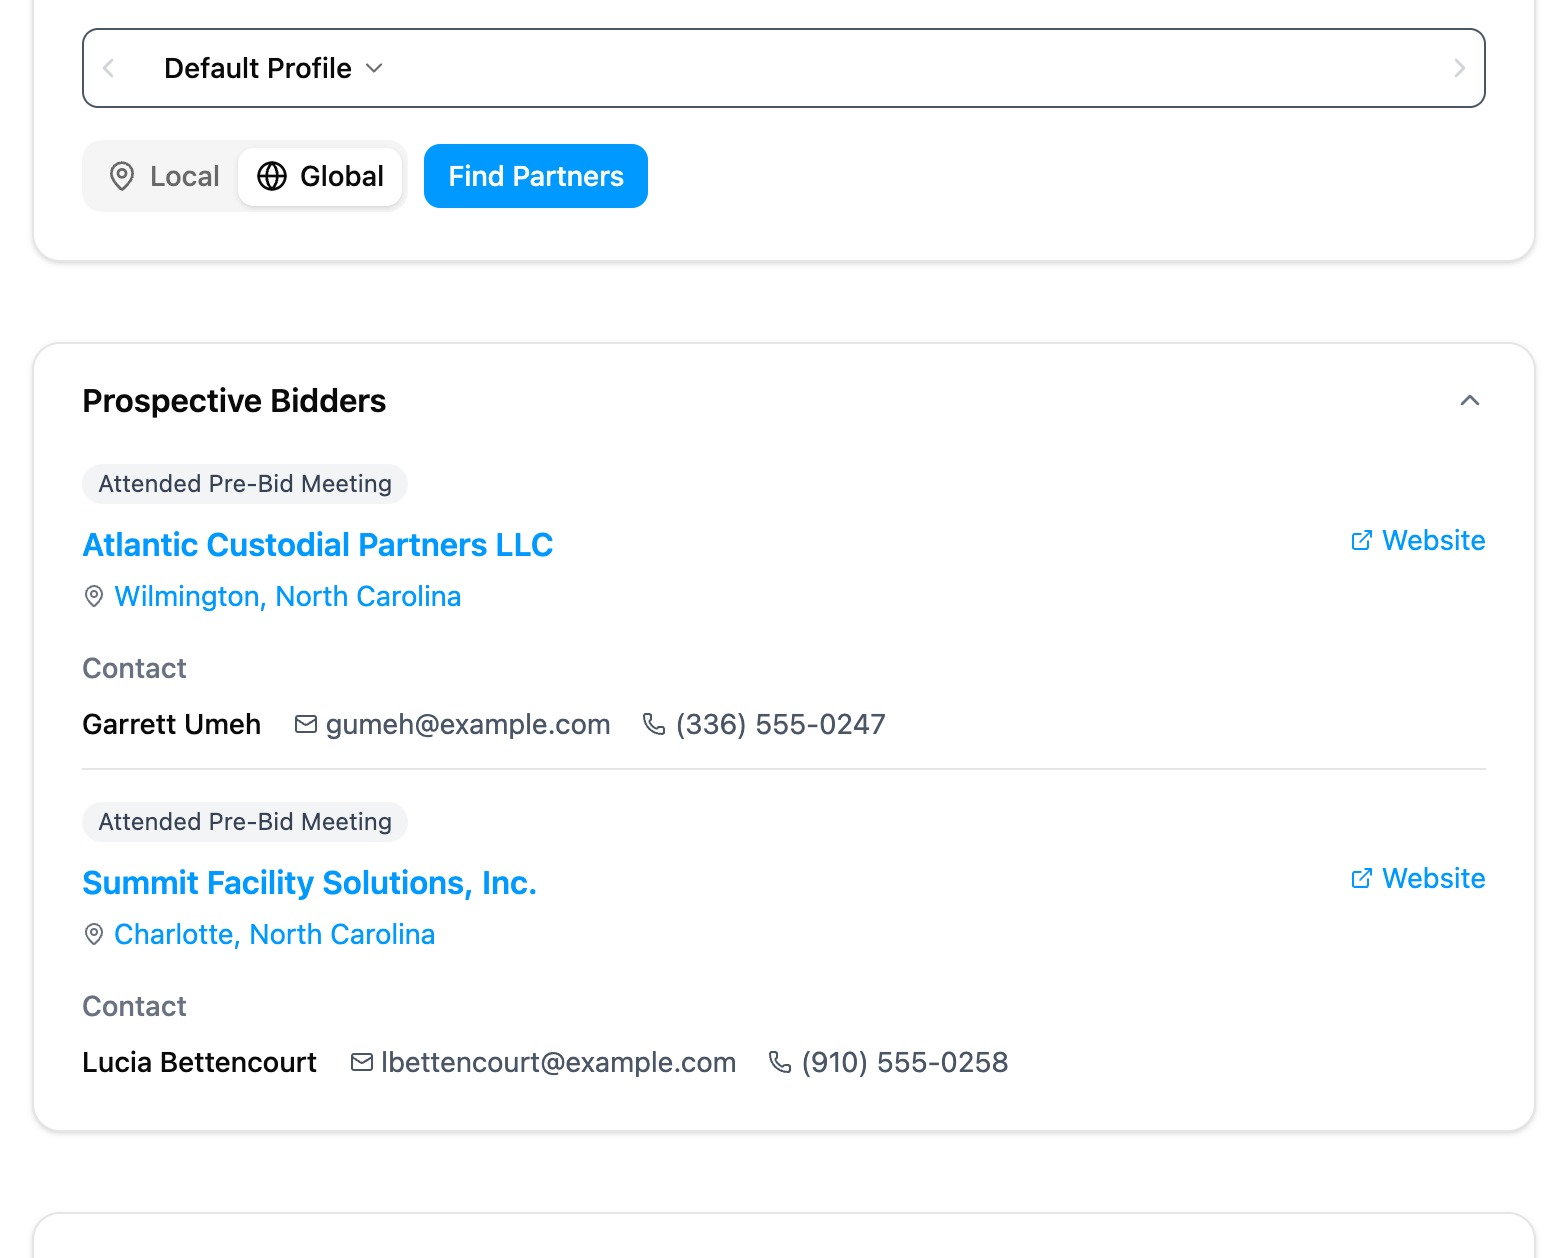The width and height of the screenshot is (1568, 1258).
Task: Click contact name Garrett Umeh
Action: [172, 724]
